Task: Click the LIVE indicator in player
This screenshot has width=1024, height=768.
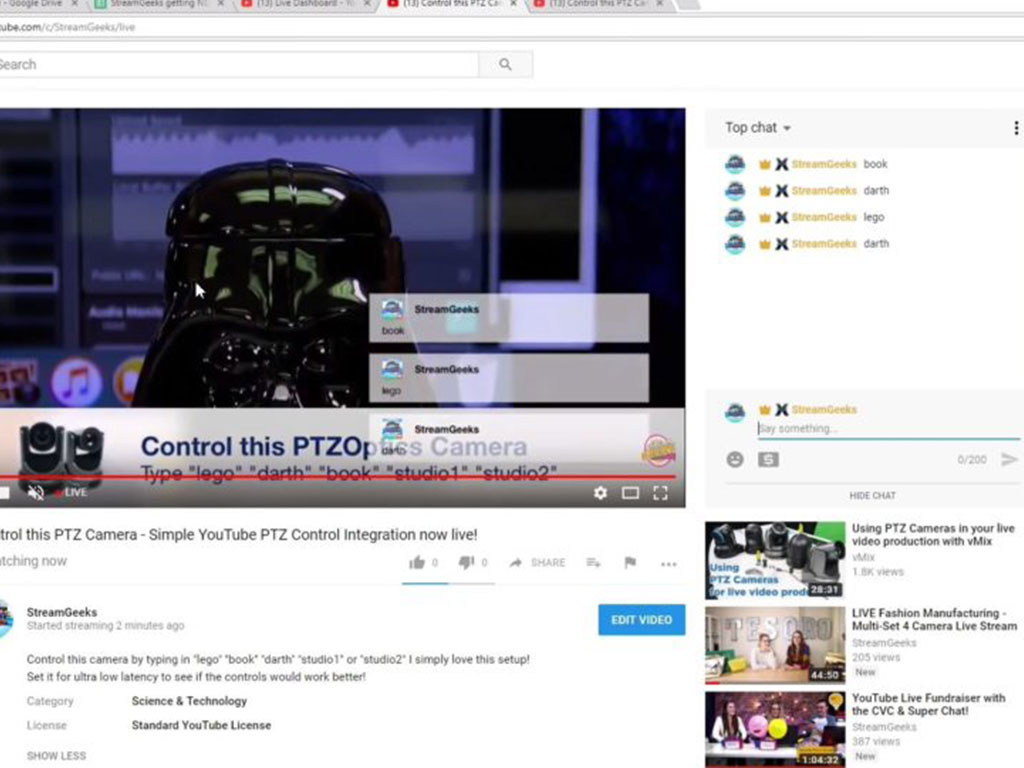Action: [71, 492]
